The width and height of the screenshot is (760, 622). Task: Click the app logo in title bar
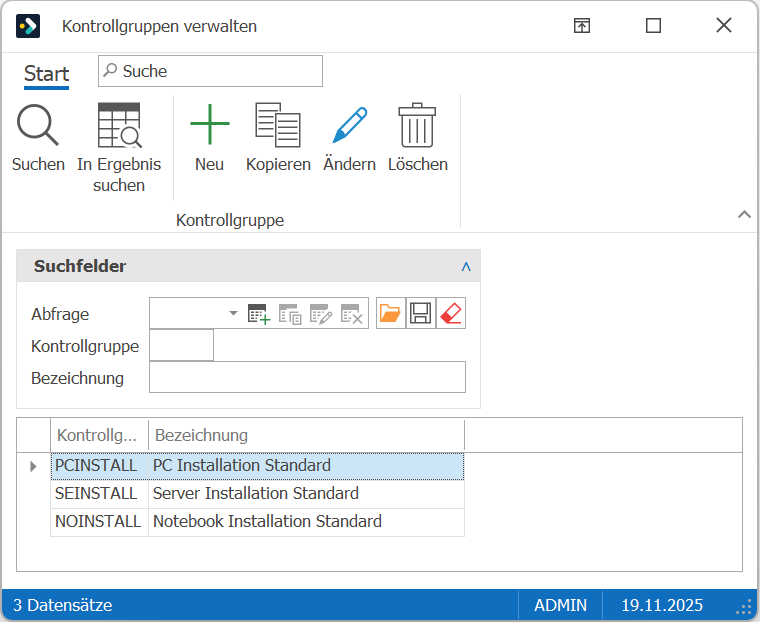(28, 26)
